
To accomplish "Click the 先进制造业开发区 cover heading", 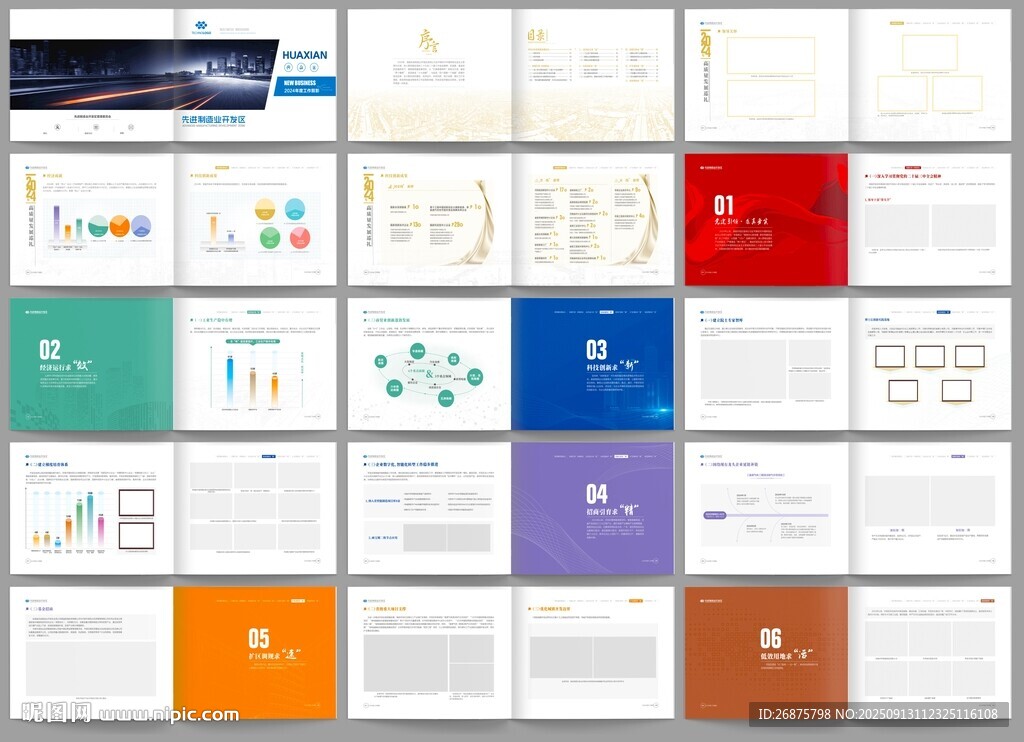I will click(x=214, y=120).
